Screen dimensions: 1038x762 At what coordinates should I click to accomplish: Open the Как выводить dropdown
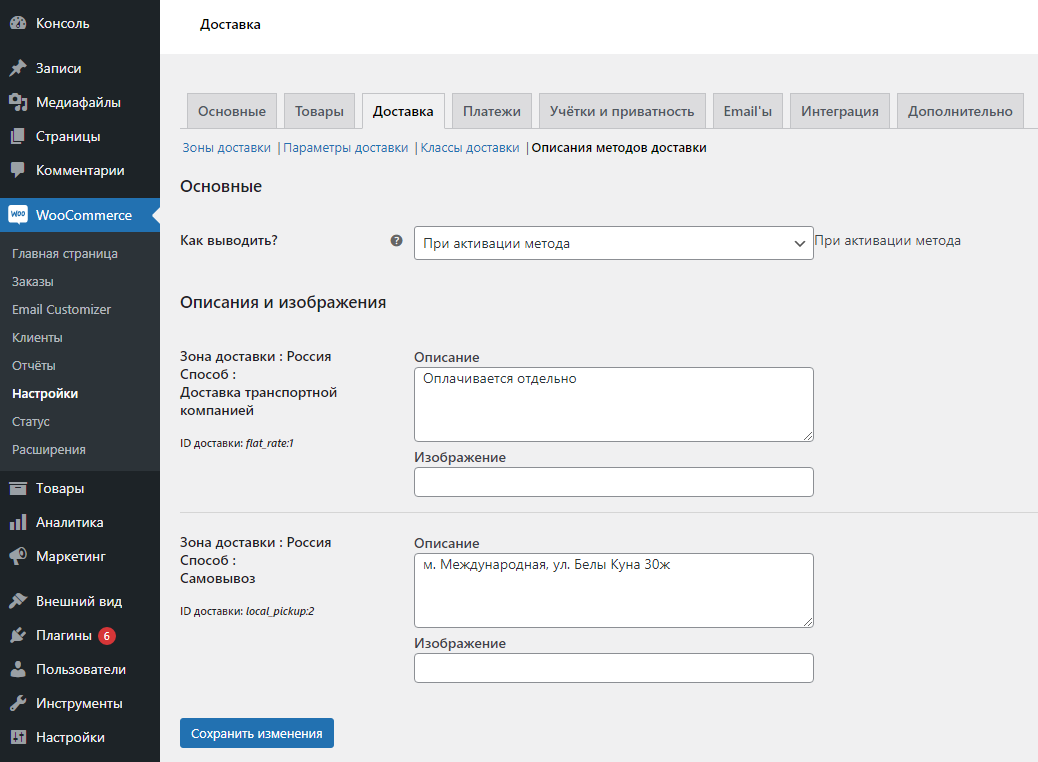tap(614, 243)
